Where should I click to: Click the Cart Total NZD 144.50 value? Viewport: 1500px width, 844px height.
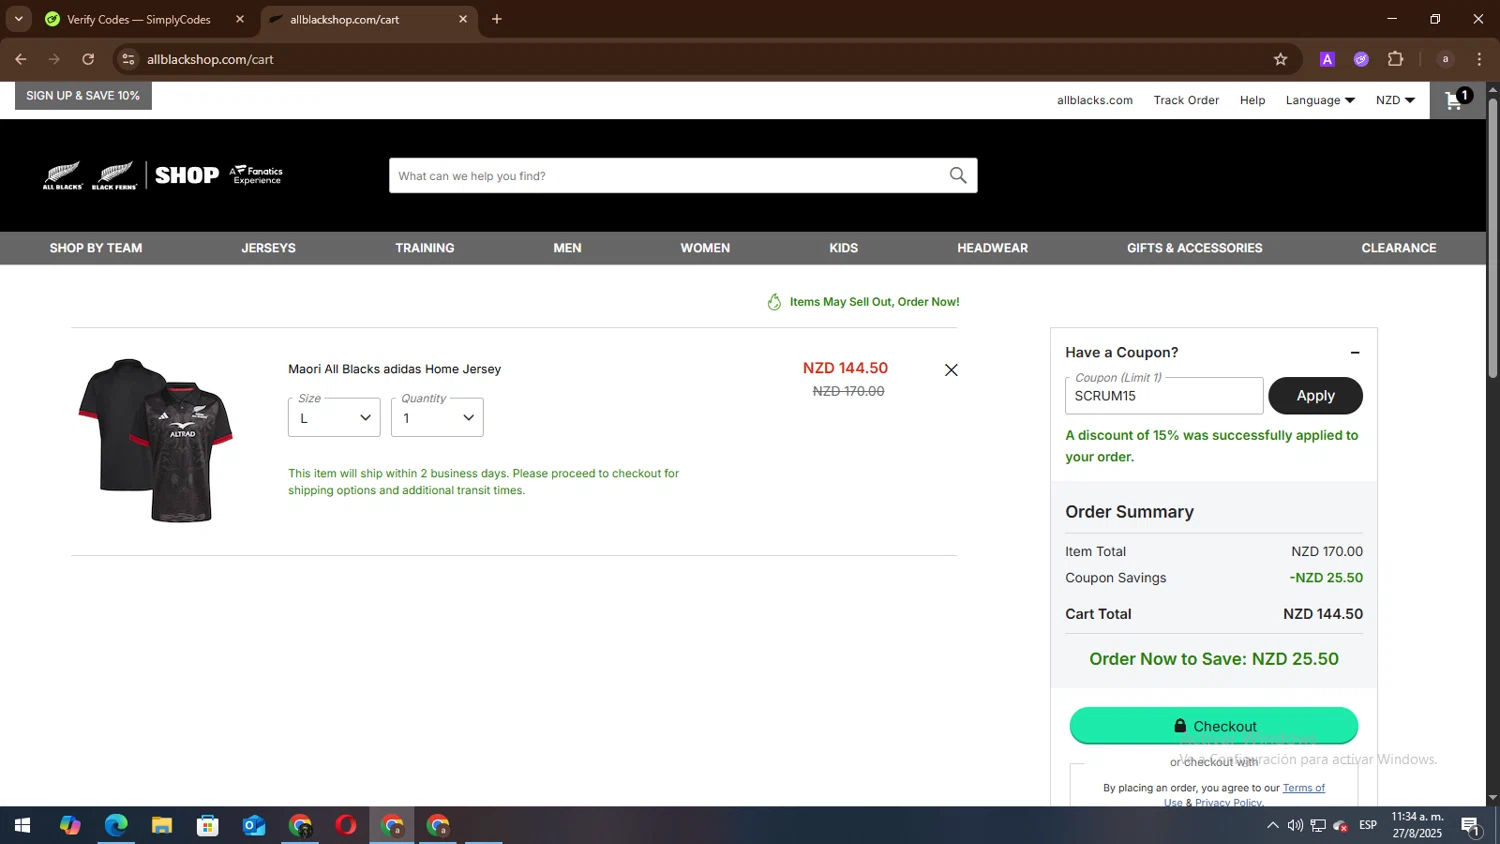[1323, 614]
